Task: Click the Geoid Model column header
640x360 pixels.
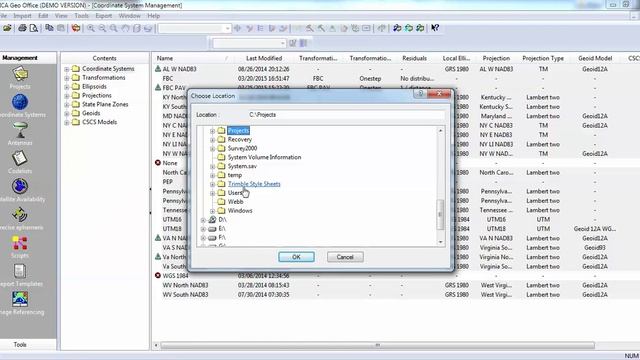Action: tap(595, 58)
